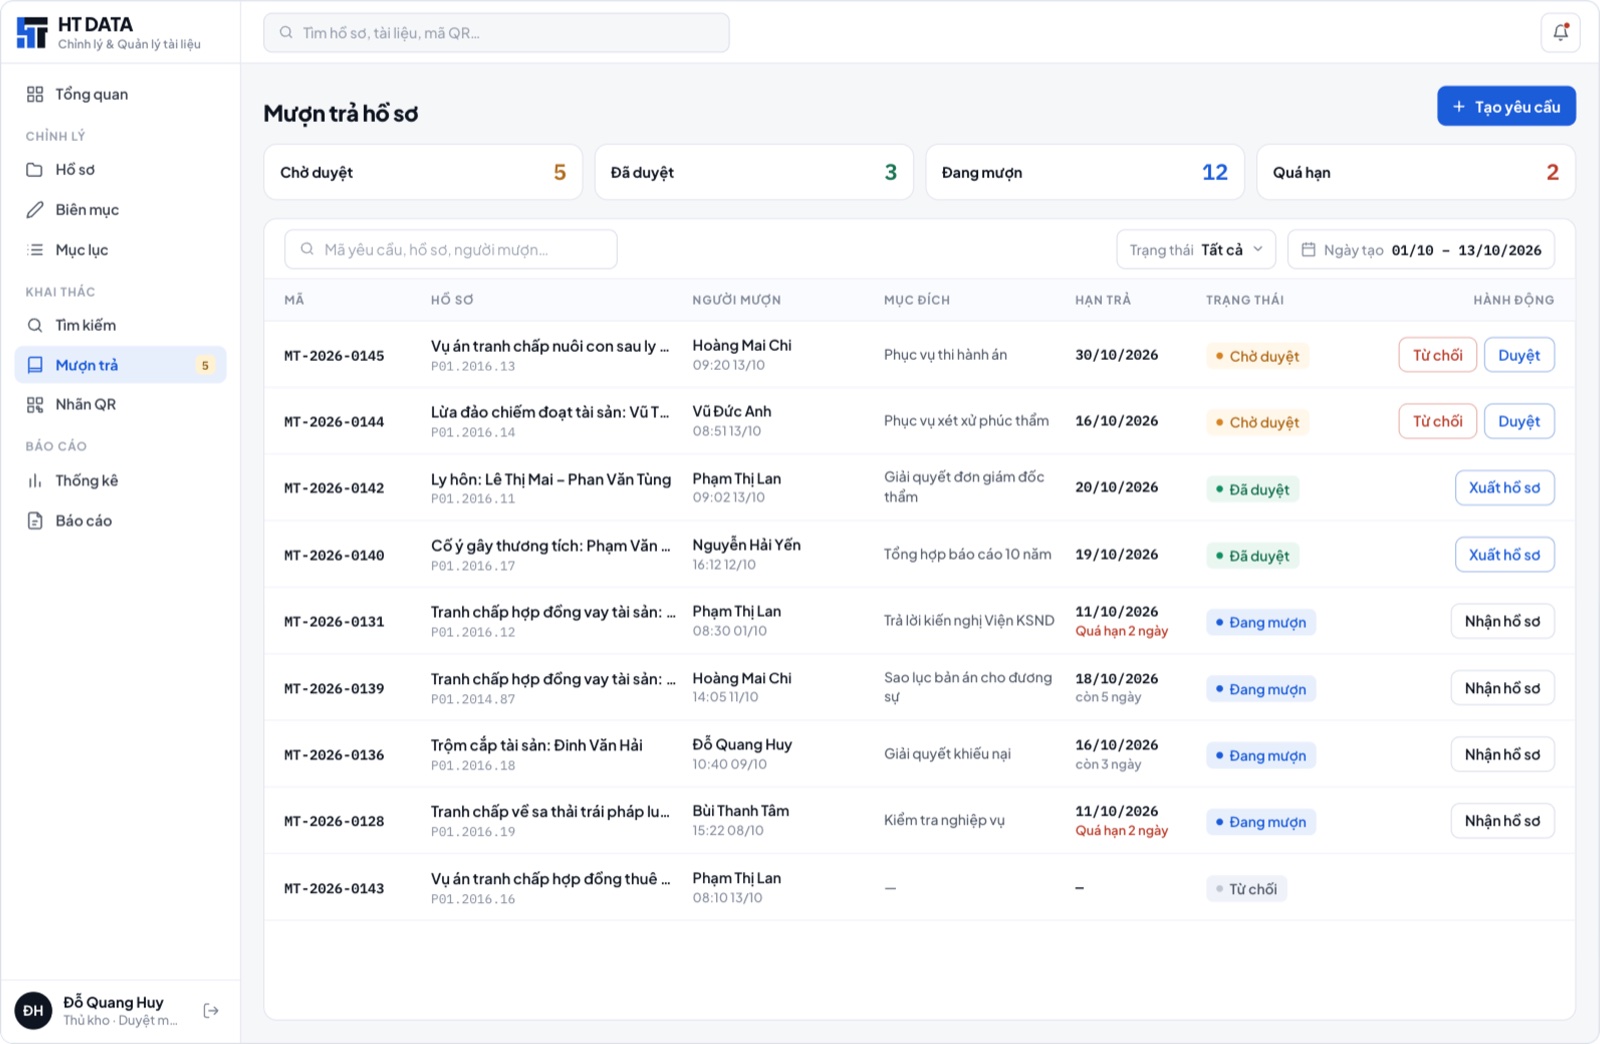Focus the top global search field
Screen dimensions: 1600x1044
coord(496,33)
